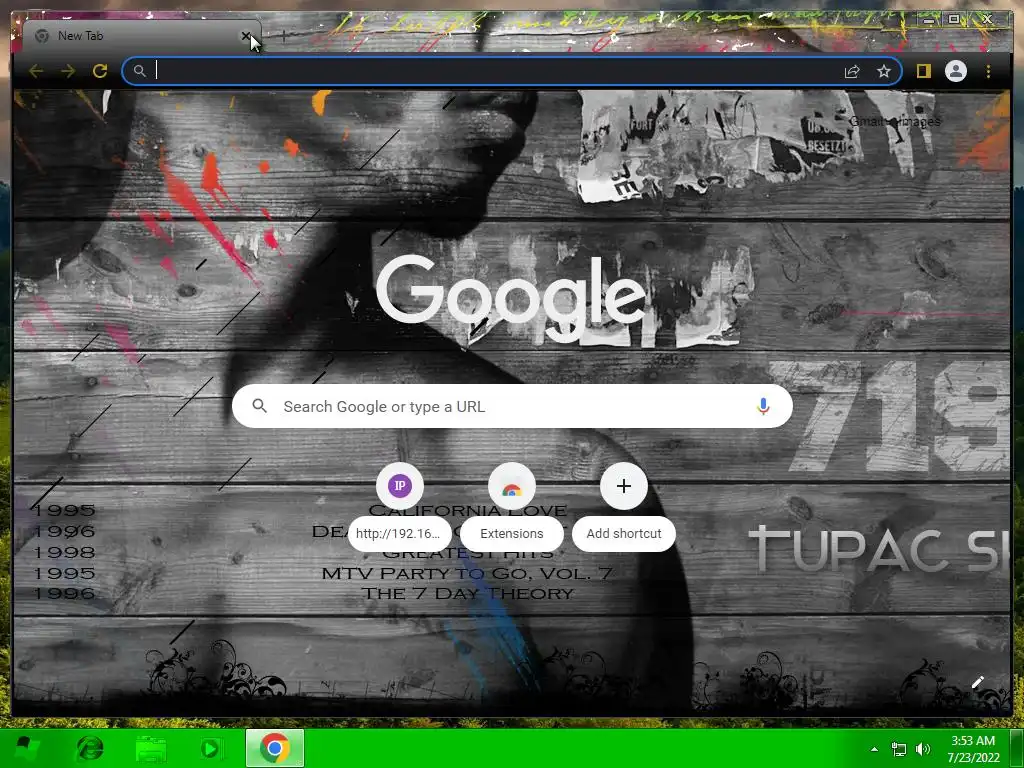This screenshot has height=768, width=1024.
Task: Open the Images link
Action: pyautogui.click(x=918, y=121)
